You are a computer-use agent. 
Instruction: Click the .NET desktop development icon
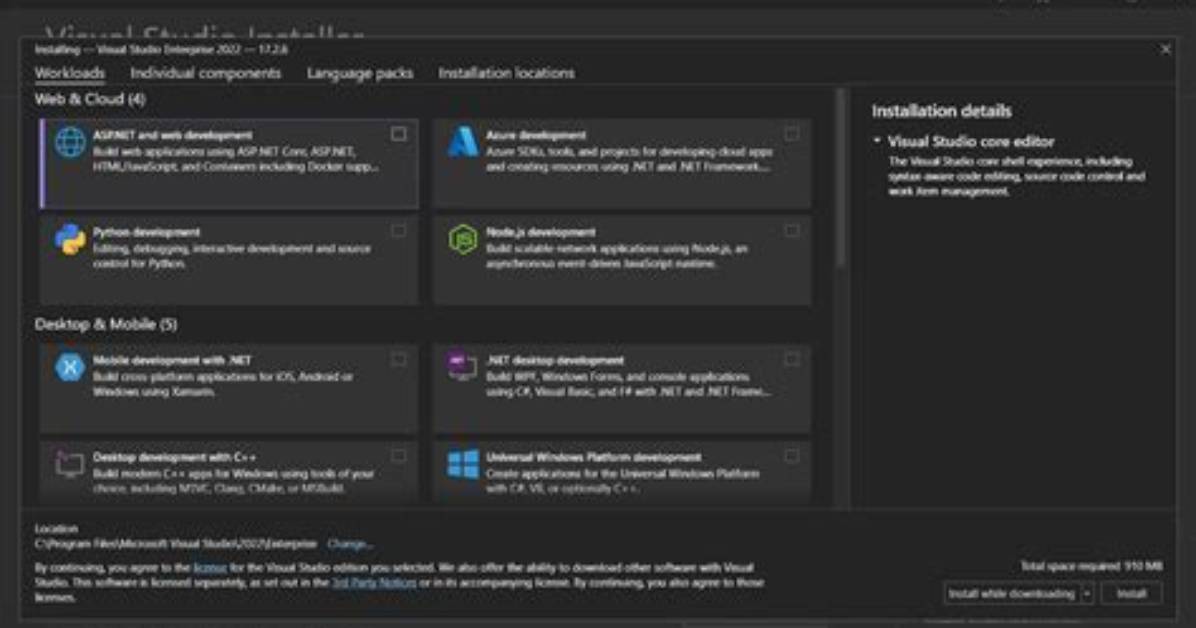click(x=462, y=367)
